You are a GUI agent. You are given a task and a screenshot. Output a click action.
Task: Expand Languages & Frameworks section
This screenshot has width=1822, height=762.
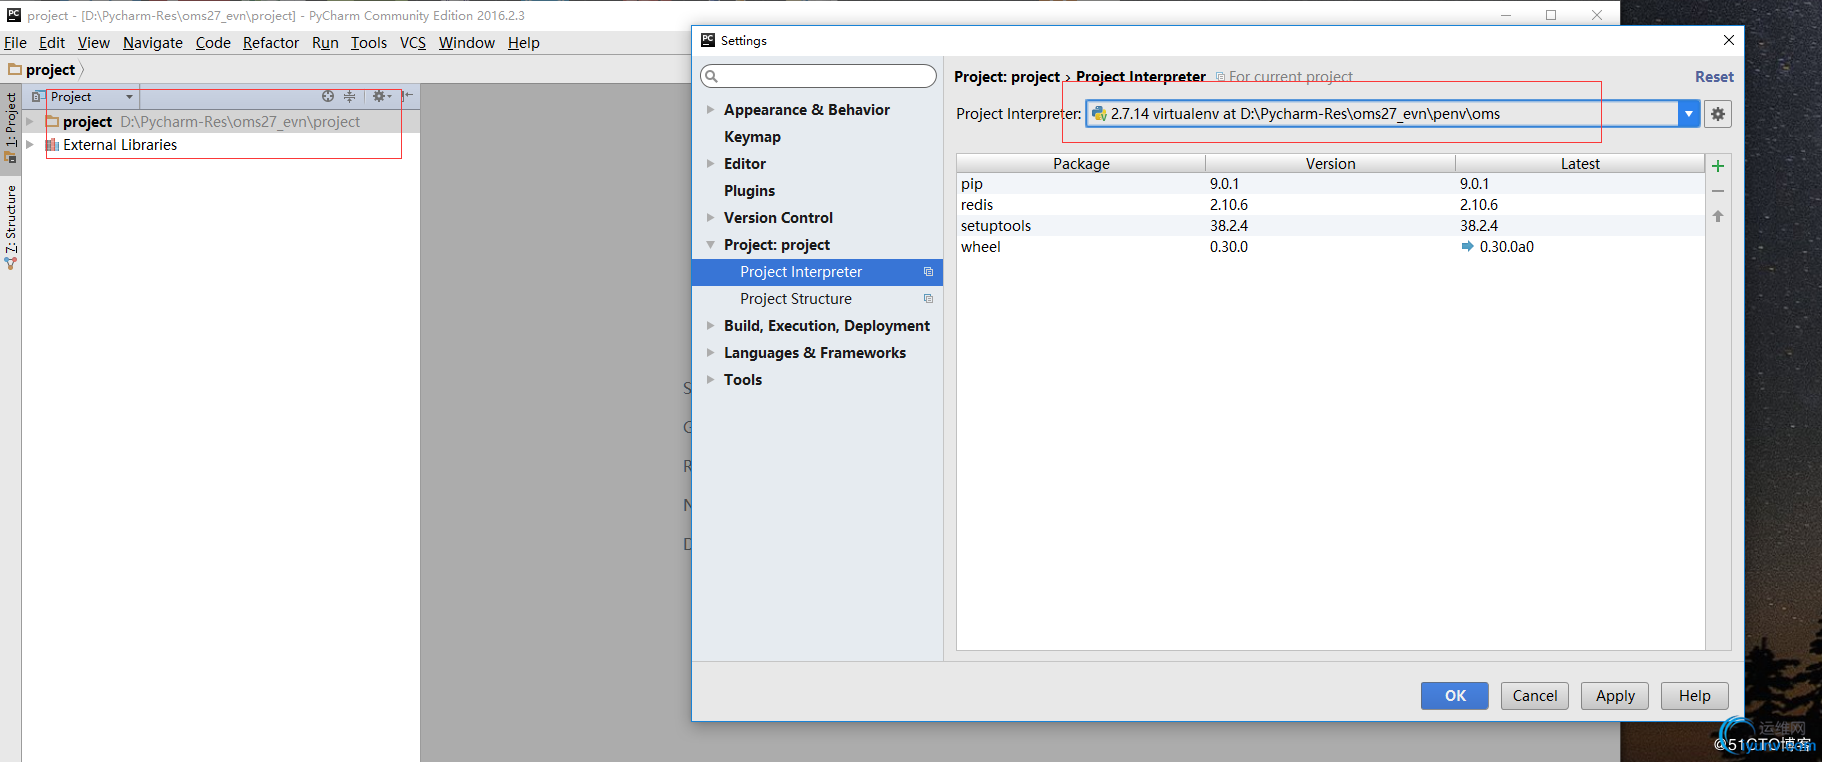710,353
